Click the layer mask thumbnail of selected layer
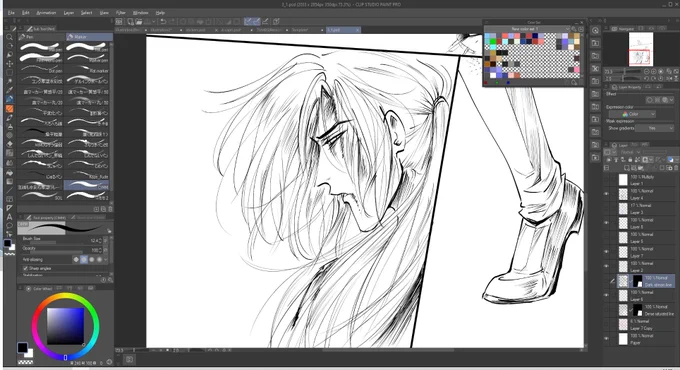 [638, 281]
